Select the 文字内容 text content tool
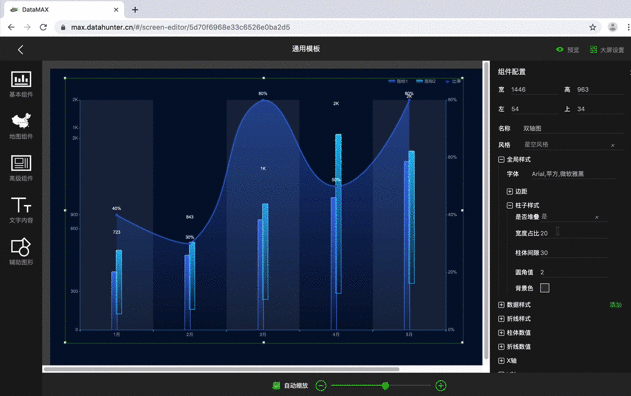The height and width of the screenshot is (396, 631). coord(21,210)
